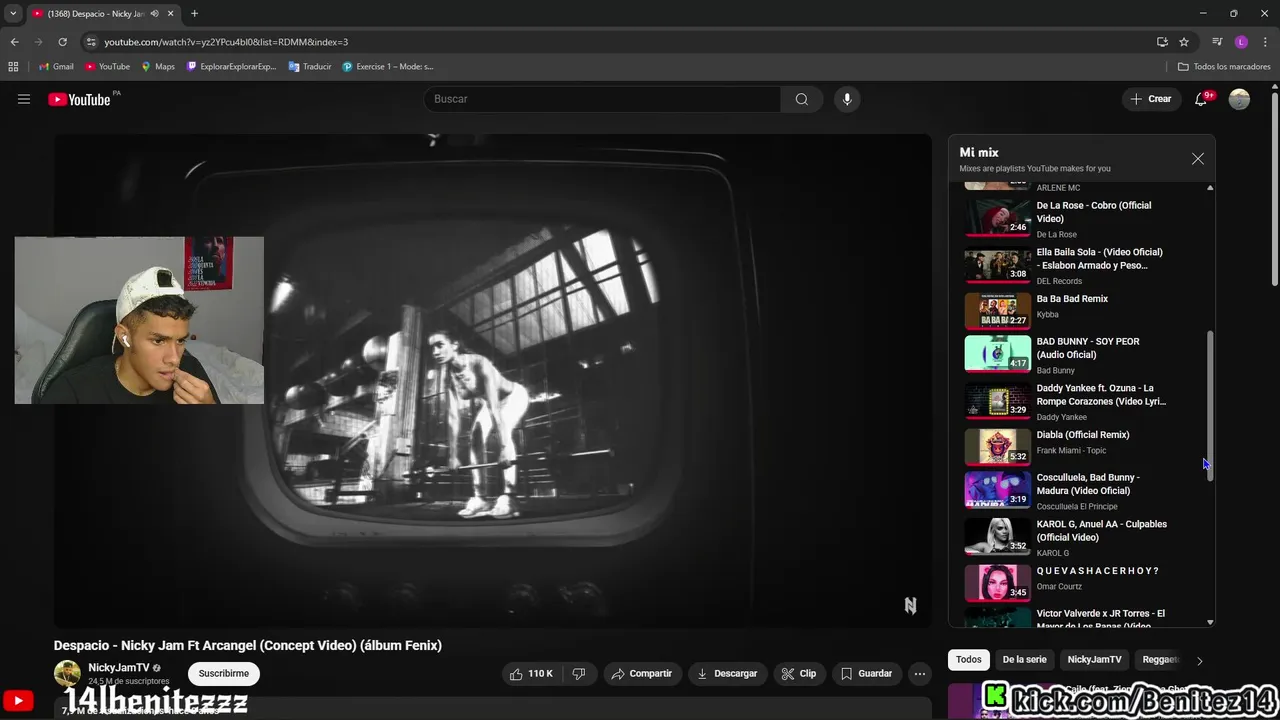Screen dimensions: 1280x720
Task: Click the video player to pause
Action: click(x=492, y=381)
